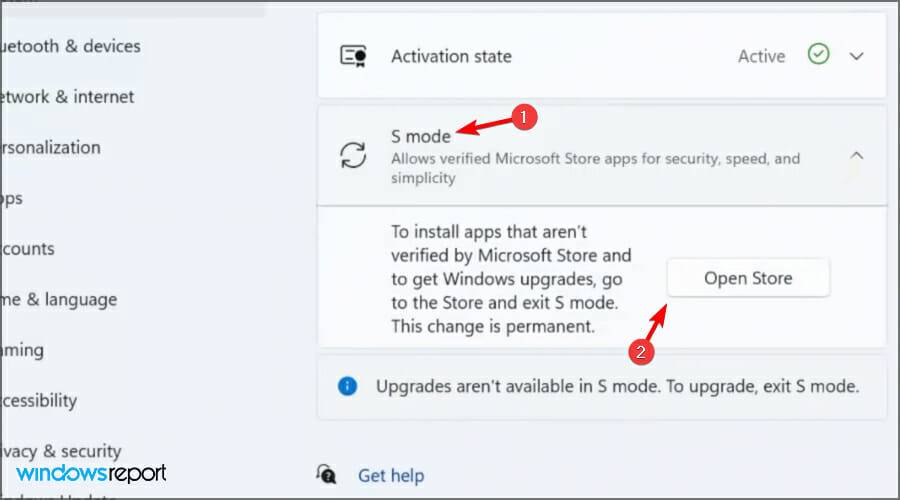Click the Get help headset icon
The height and width of the screenshot is (500, 900).
[326, 474]
